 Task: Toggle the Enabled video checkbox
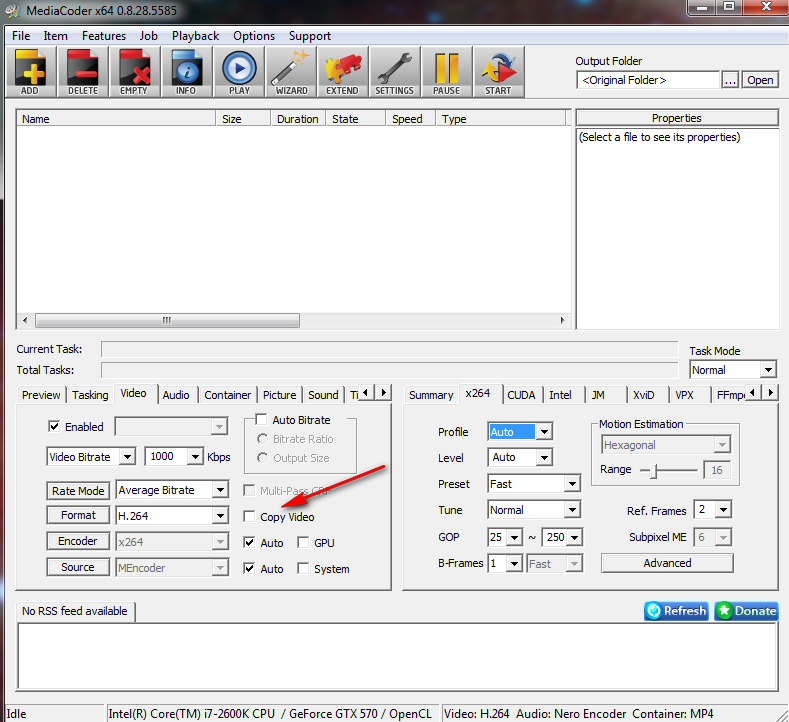click(x=54, y=426)
